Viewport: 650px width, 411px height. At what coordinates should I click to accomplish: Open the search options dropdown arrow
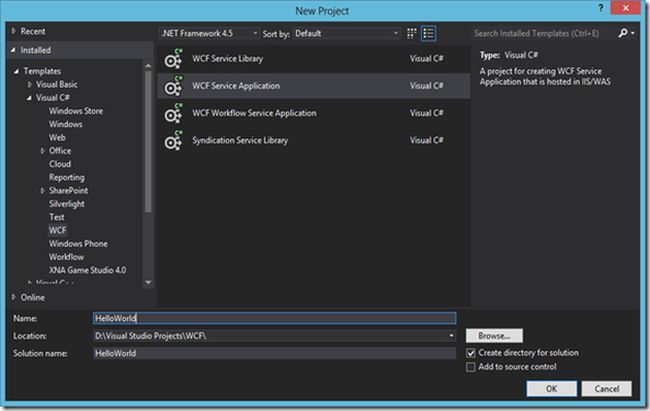[x=633, y=33]
